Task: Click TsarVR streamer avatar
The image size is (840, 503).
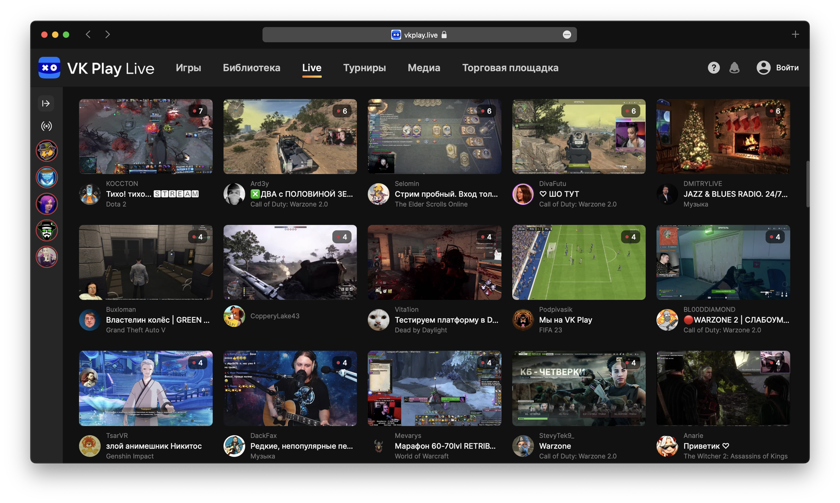Action: click(90, 446)
